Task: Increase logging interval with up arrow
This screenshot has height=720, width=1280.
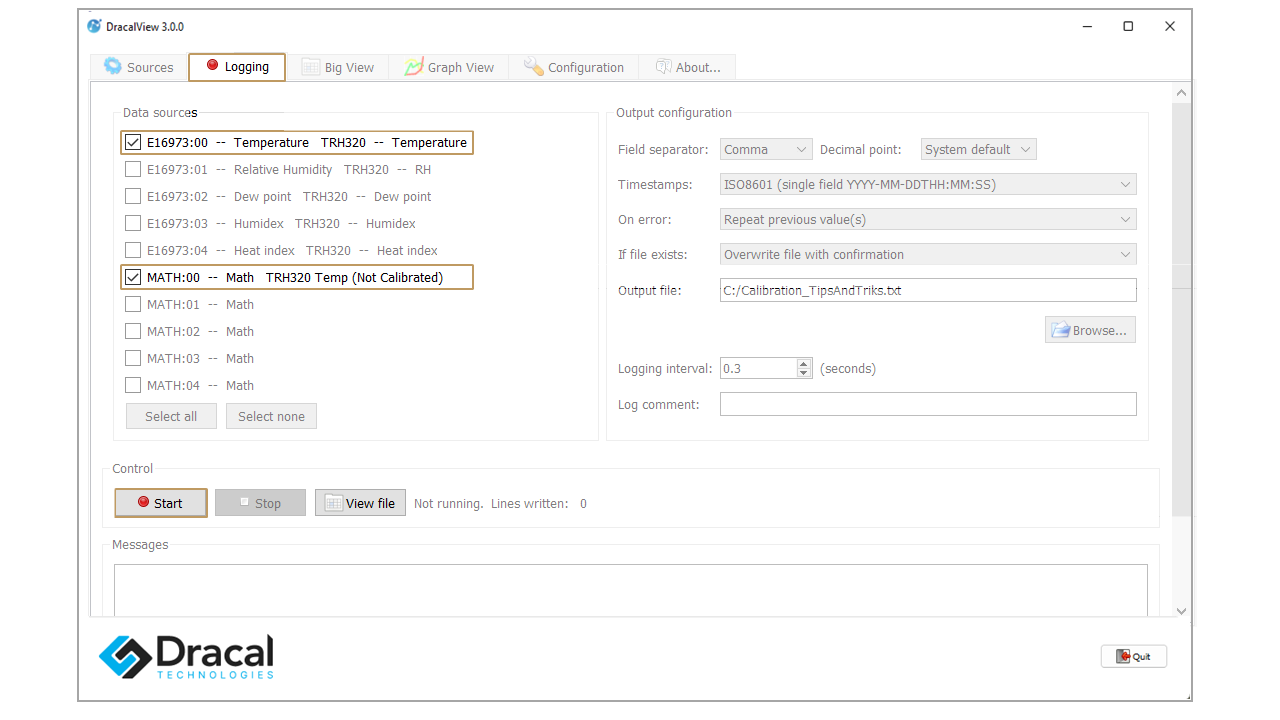Action: click(804, 363)
